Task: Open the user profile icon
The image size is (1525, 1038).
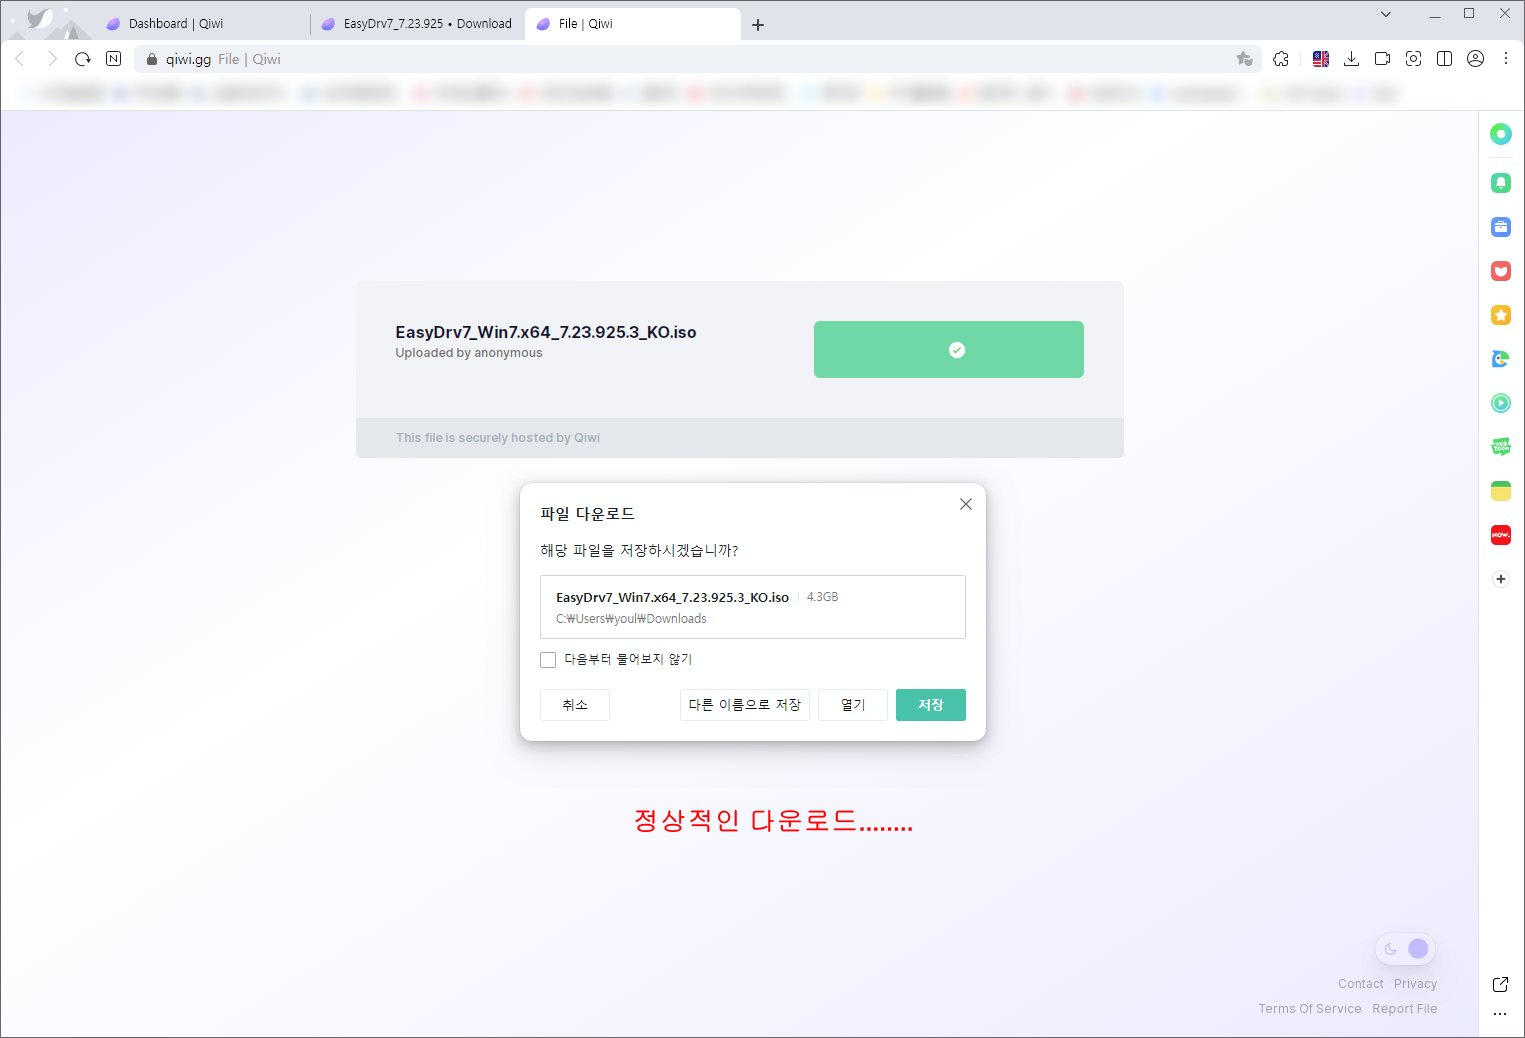Action: tap(1475, 59)
